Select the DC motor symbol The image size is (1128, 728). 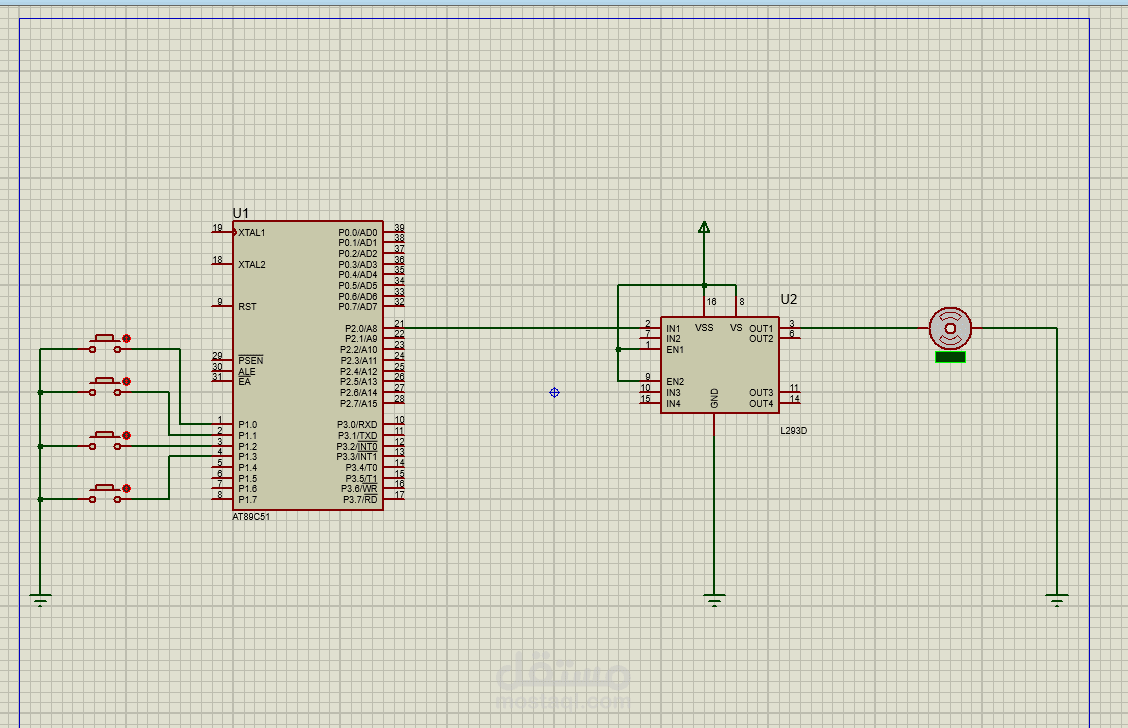[x=950, y=328]
